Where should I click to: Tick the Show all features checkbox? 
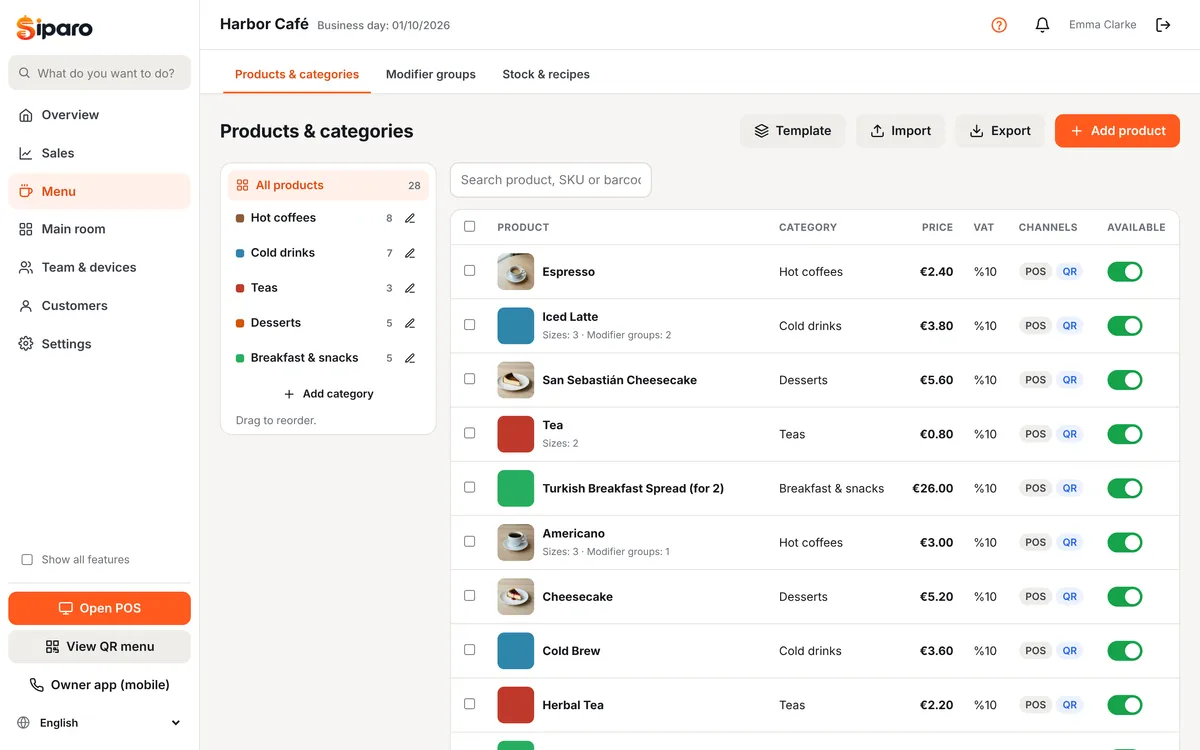click(27, 560)
